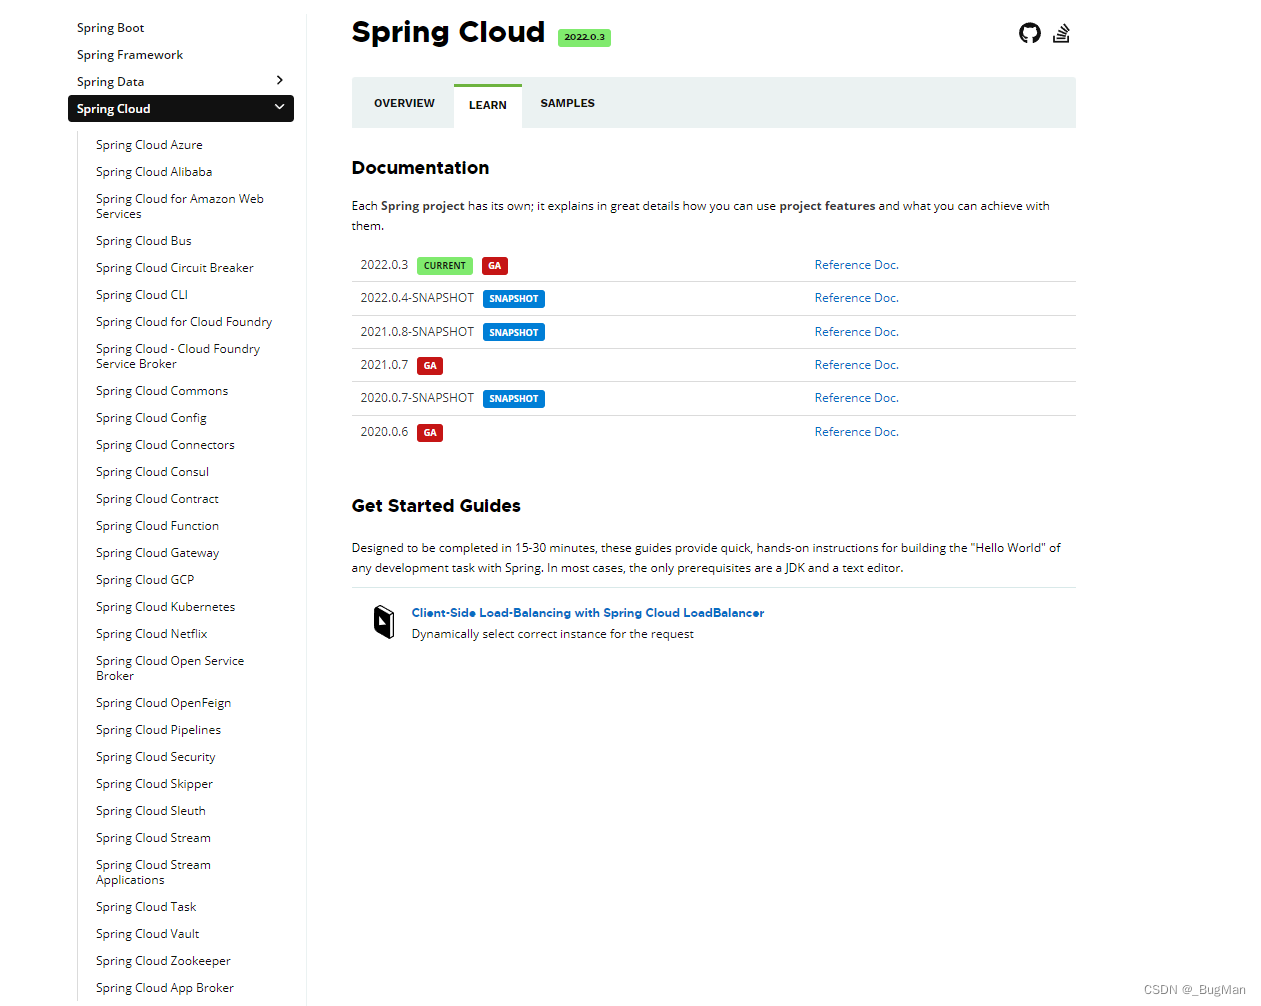Click the CURRENT badge on 2022.0.3 row

point(445,266)
